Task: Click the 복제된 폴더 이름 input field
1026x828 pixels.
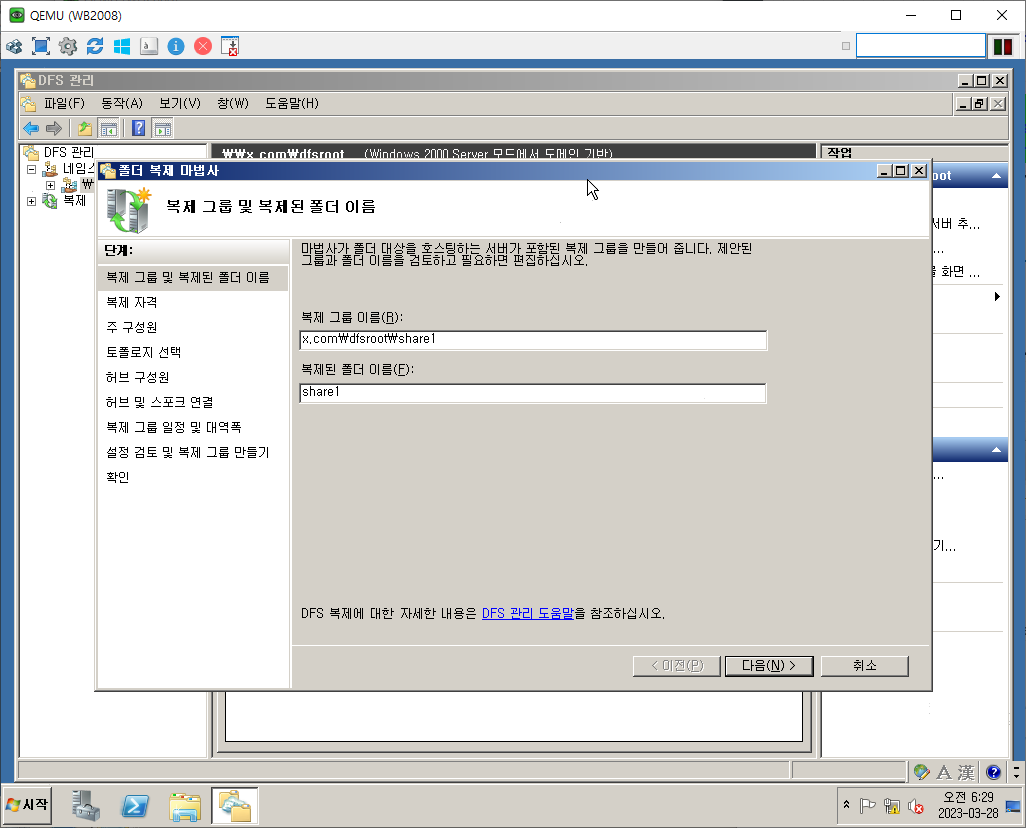Action: coord(533,393)
